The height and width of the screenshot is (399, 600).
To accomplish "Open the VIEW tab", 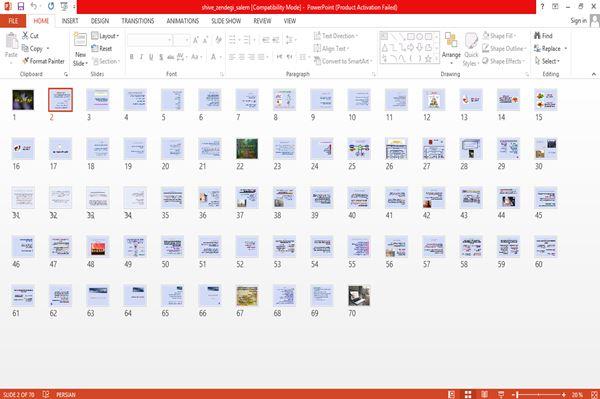I will pos(290,21).
